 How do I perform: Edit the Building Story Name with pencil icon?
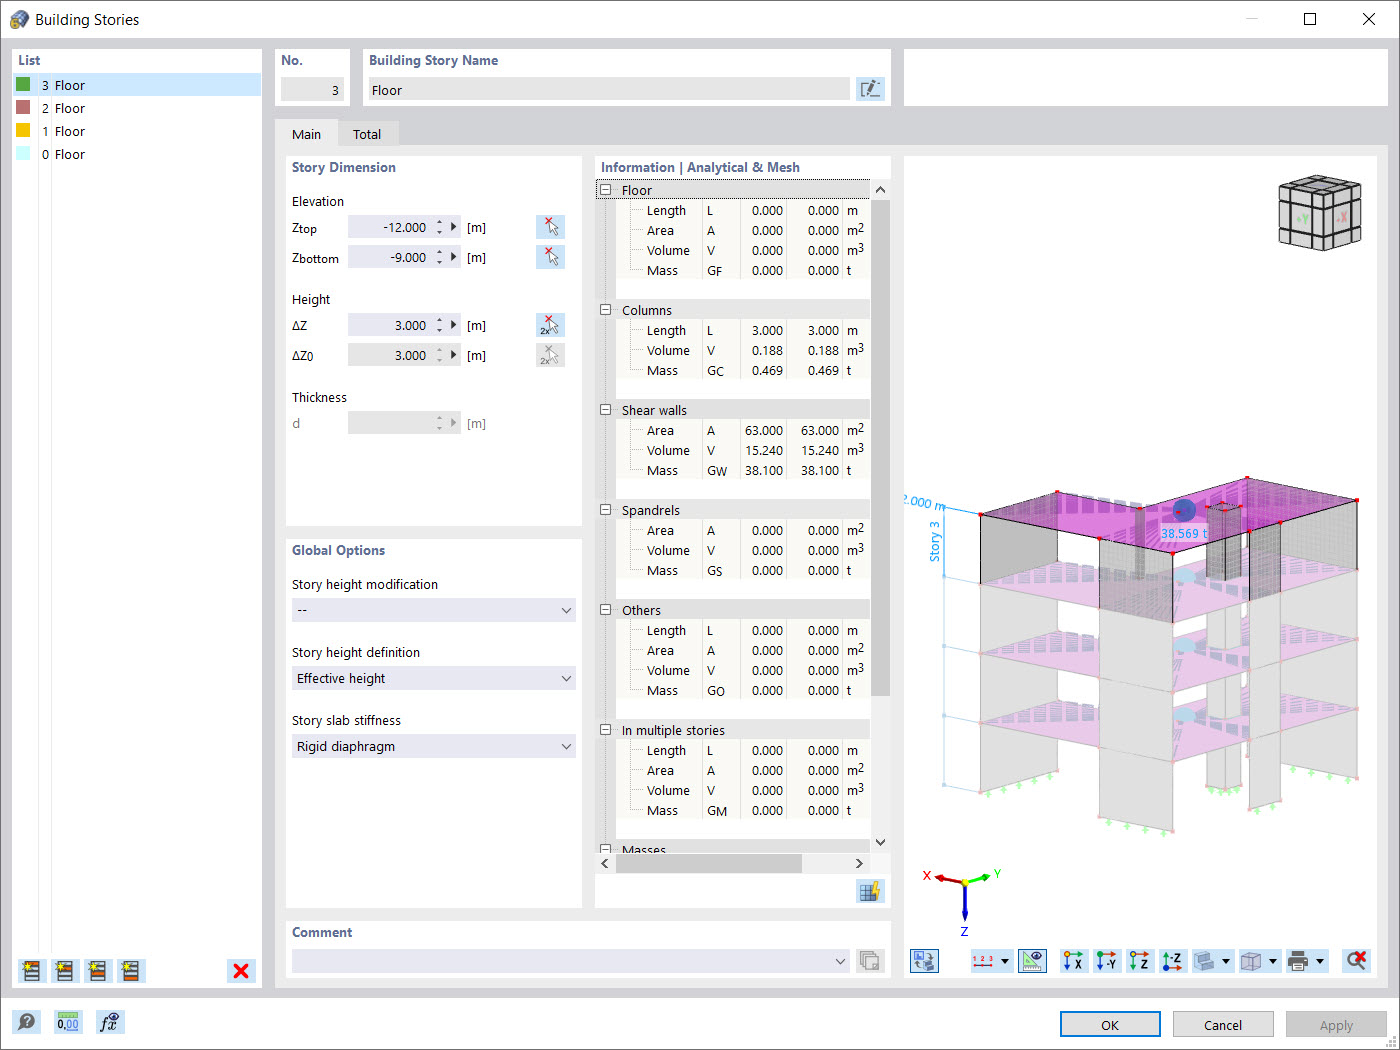pyautogui.click(x=870, y=88)
